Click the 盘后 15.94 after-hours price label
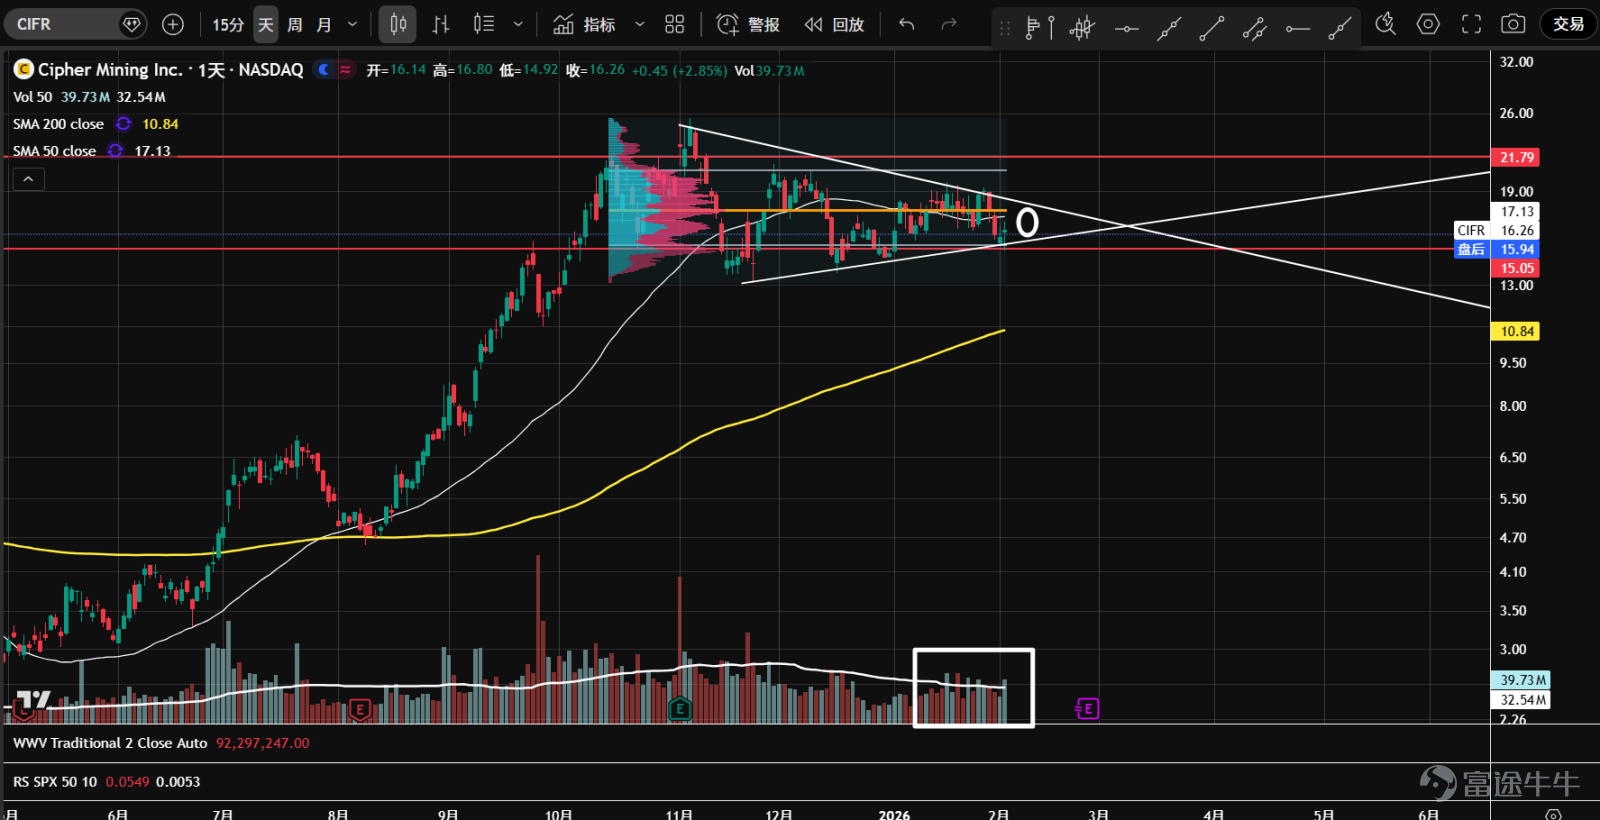Image resolution: width=1600 pixels, height=820 pixels. pyautogui.click(x=1496, y=249)
